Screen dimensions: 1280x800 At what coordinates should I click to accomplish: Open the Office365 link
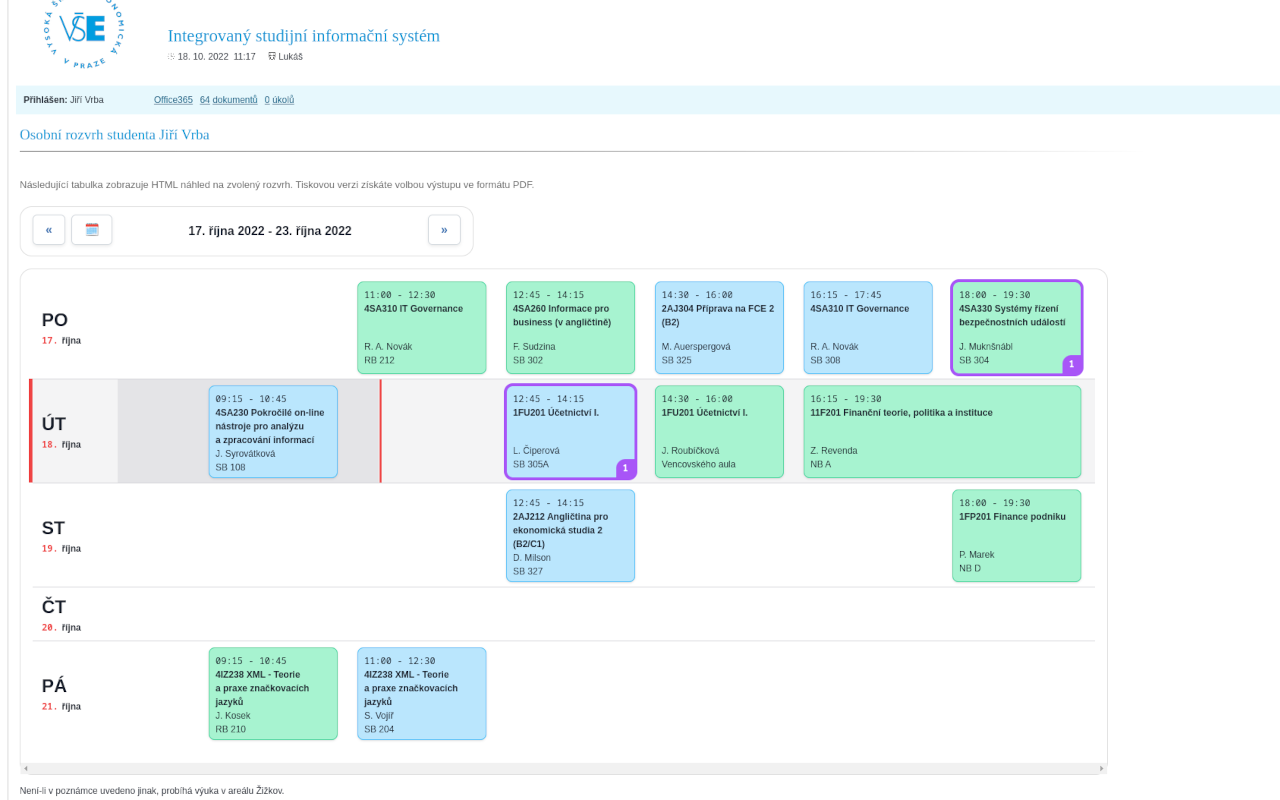[173, 100]
